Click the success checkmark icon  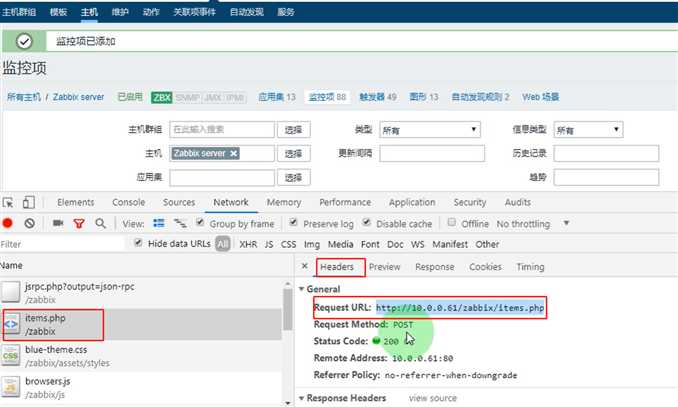(24, 42)
